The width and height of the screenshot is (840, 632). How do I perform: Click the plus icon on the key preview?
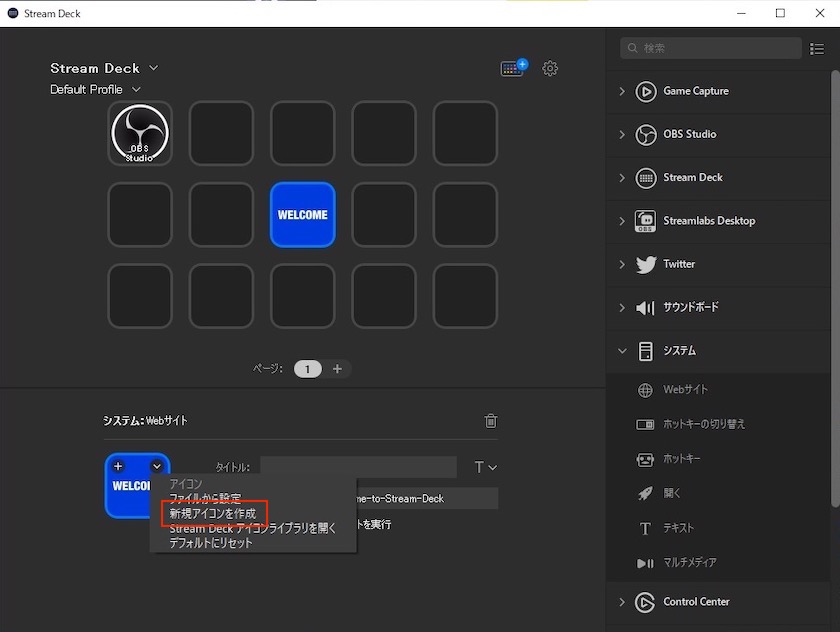[x=118, y=467]
